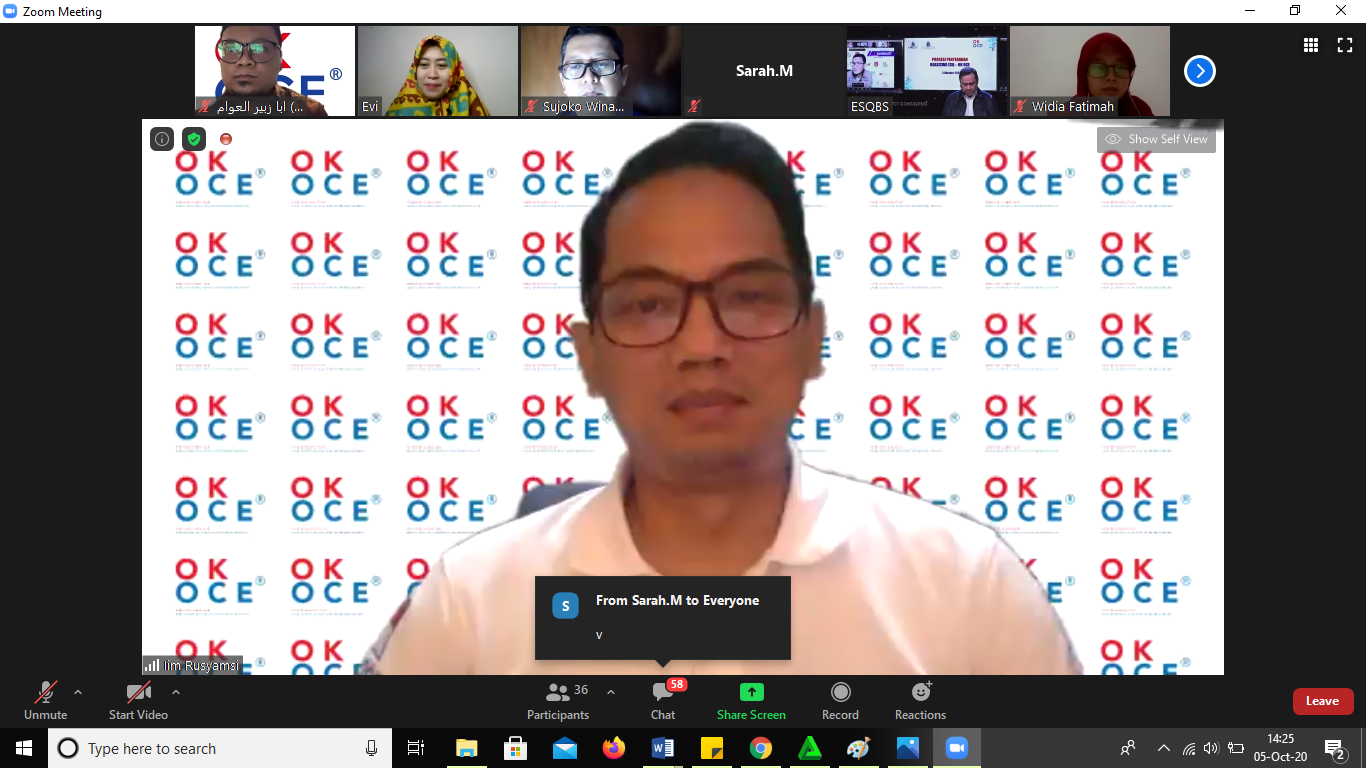Select Widia Fatimah video thumbnail
This screenshot has width=1366, height=768.
pos(1089,71)
